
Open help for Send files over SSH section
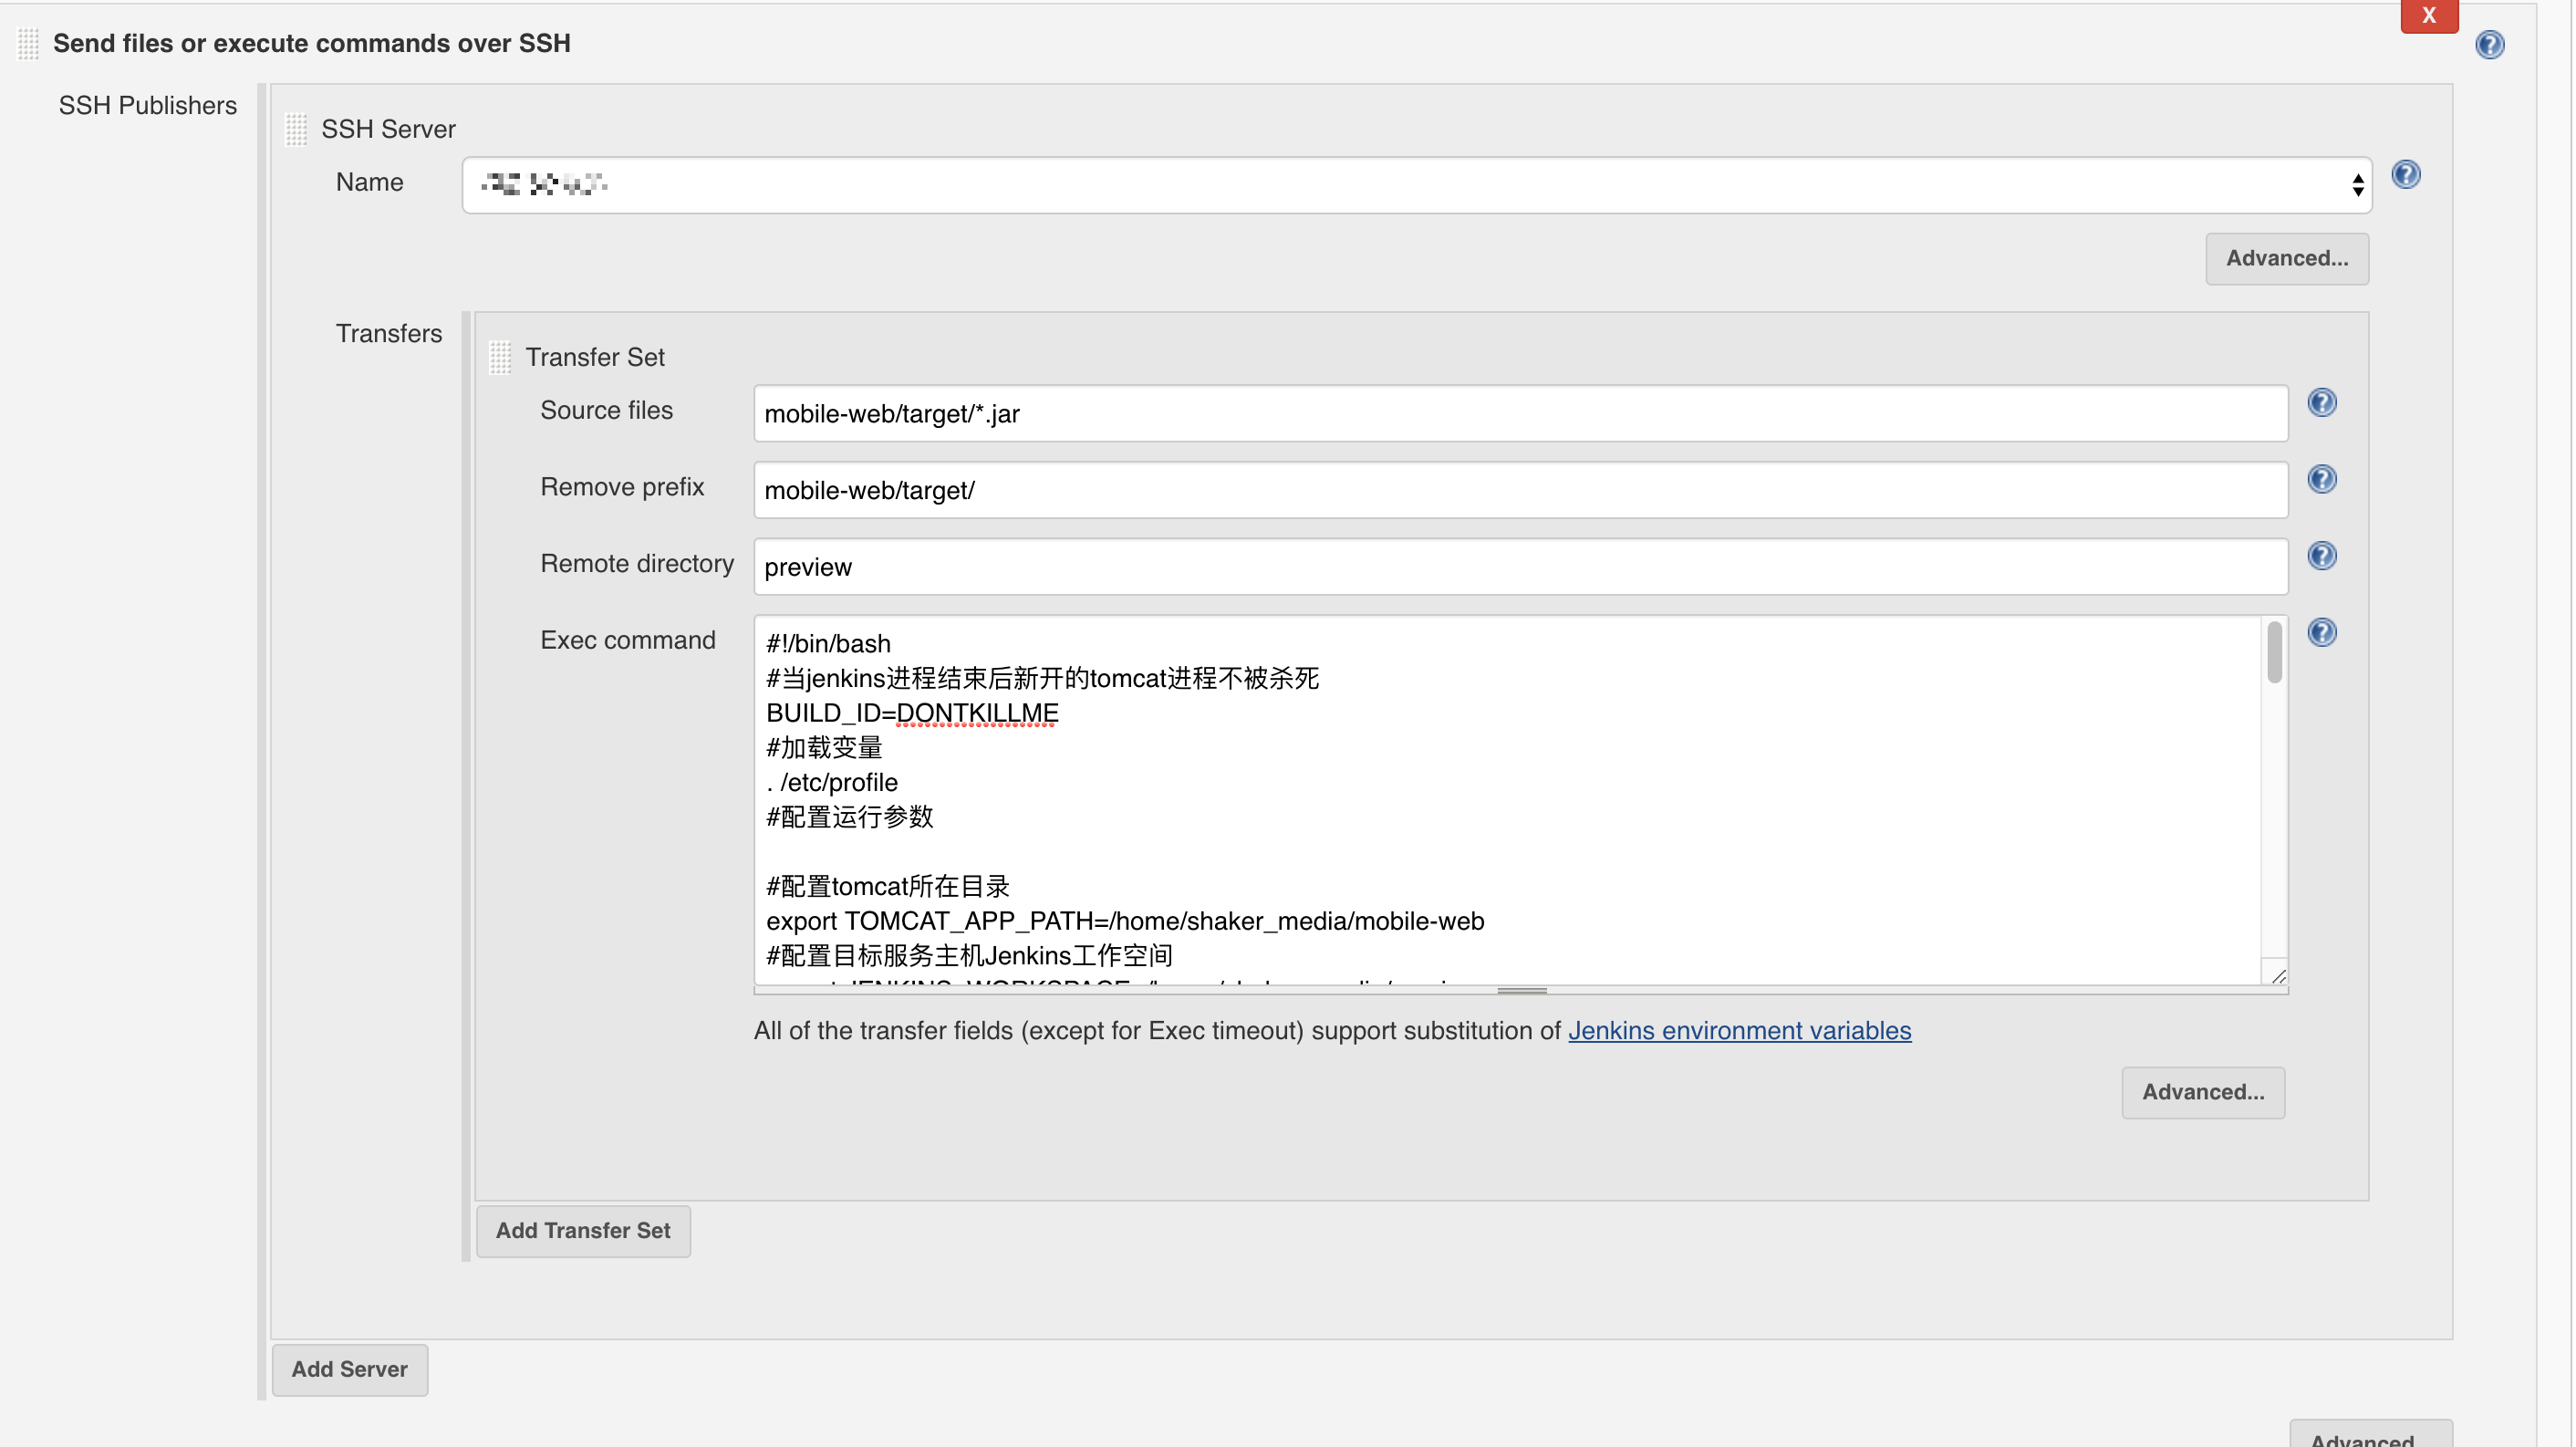(x=2489, y=45)
